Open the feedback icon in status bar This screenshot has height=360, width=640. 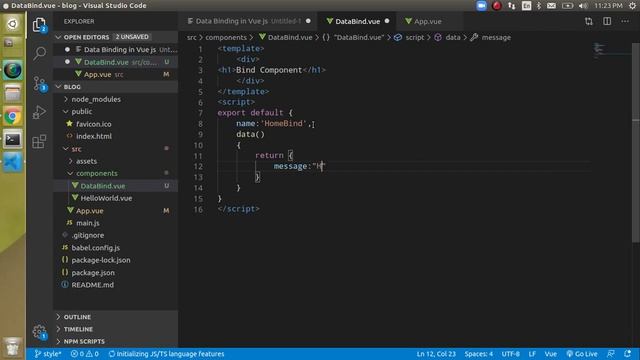click(611, 354)
